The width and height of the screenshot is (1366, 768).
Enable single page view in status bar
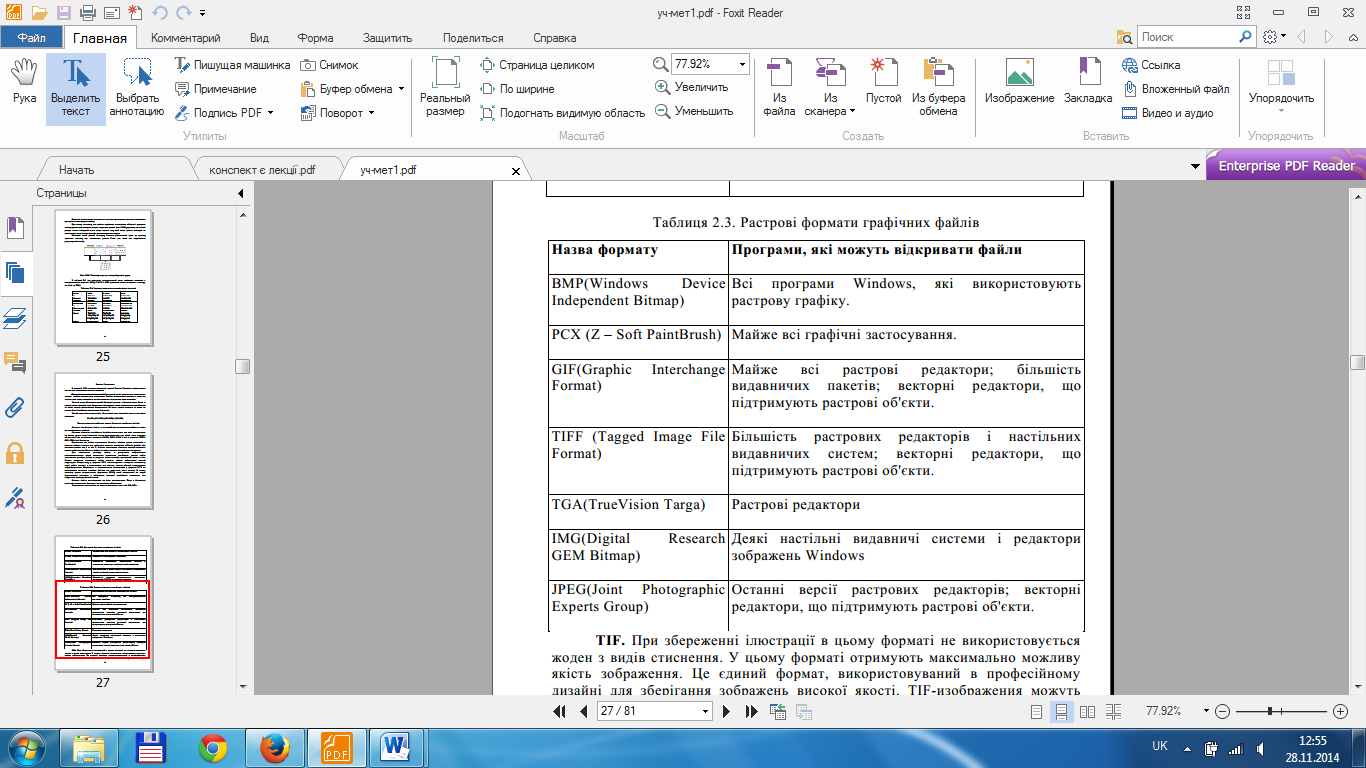[1038, 711]
